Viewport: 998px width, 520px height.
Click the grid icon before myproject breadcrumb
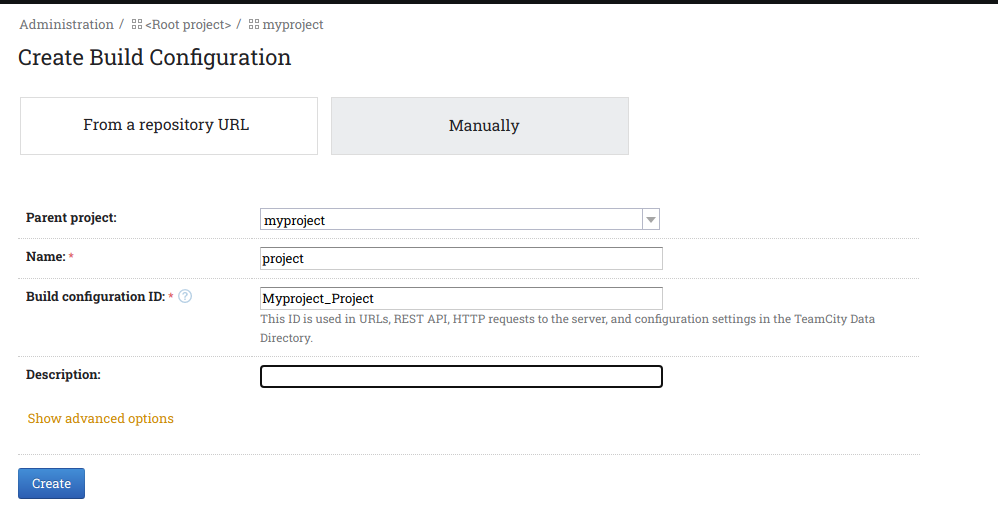click(x=254, y=24)
